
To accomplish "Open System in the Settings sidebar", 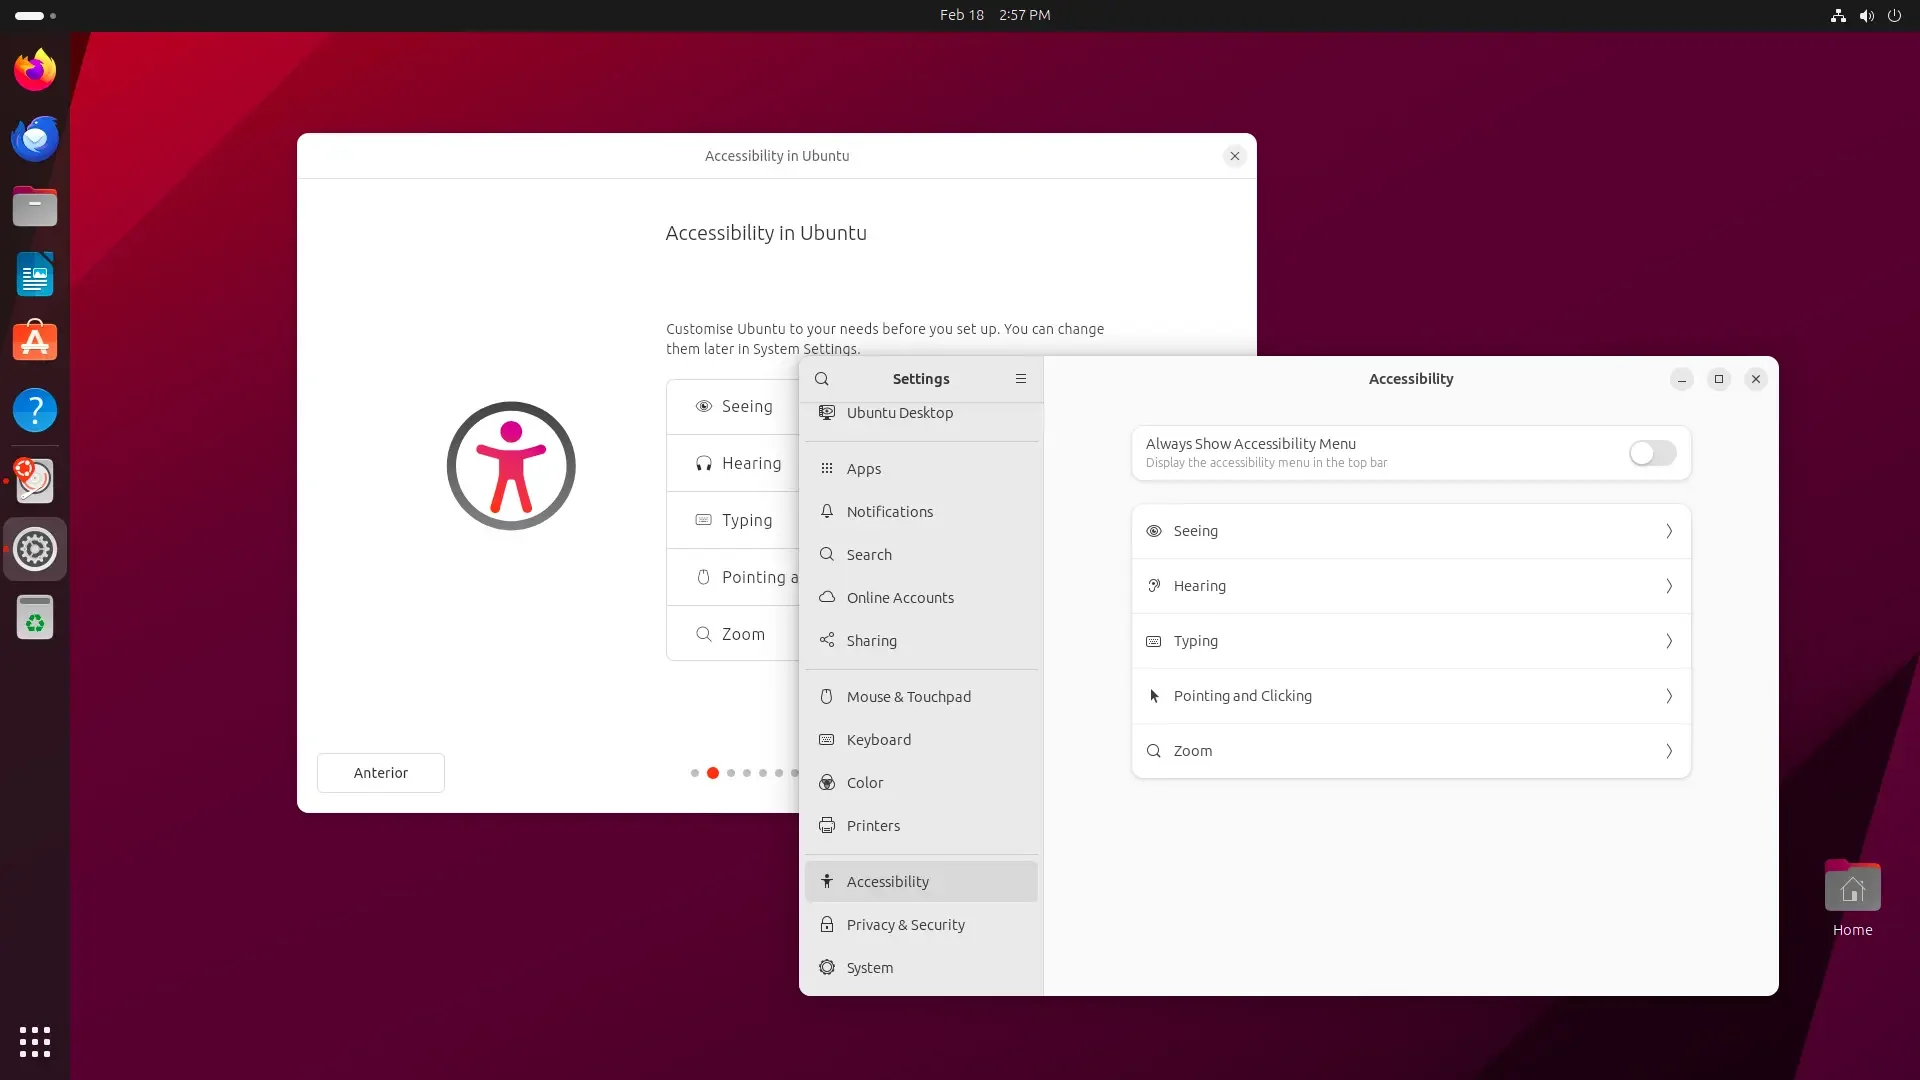I will (921, 968).
